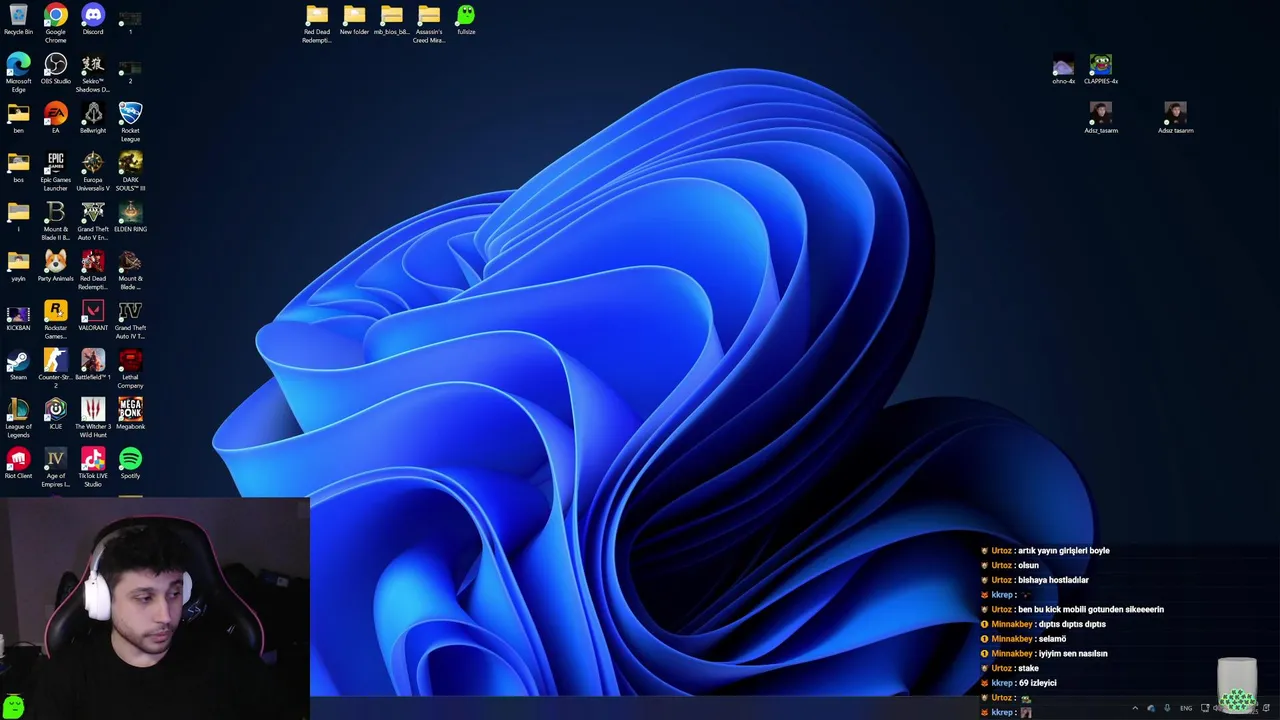This screenshot has width=1280, height=720.
Task: Select the League of Legends shortcut
Action: click(x=18, y=417)
